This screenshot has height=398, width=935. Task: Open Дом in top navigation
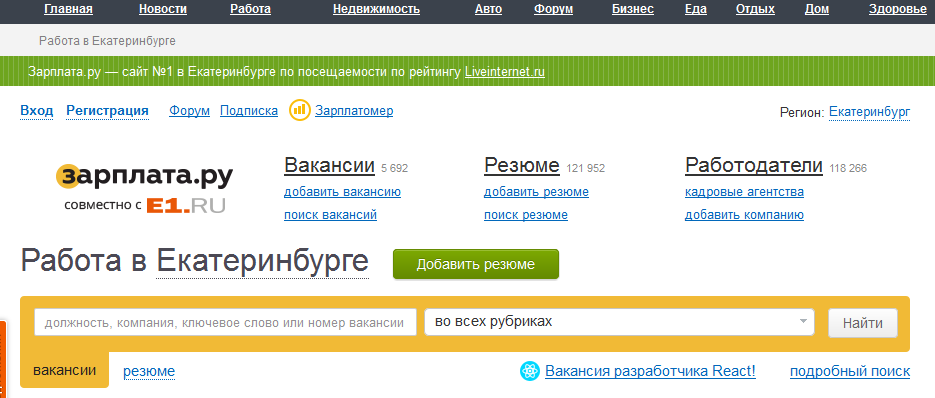[816, 9]
